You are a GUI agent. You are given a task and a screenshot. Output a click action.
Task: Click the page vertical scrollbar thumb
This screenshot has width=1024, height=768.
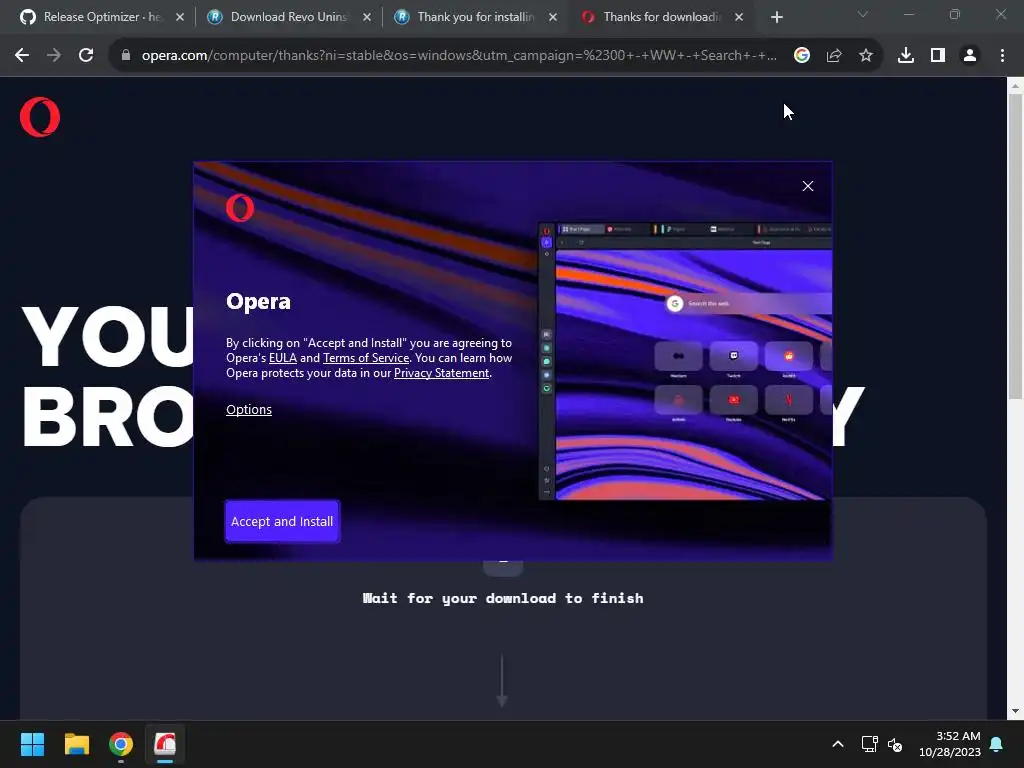coord(1015,246)
